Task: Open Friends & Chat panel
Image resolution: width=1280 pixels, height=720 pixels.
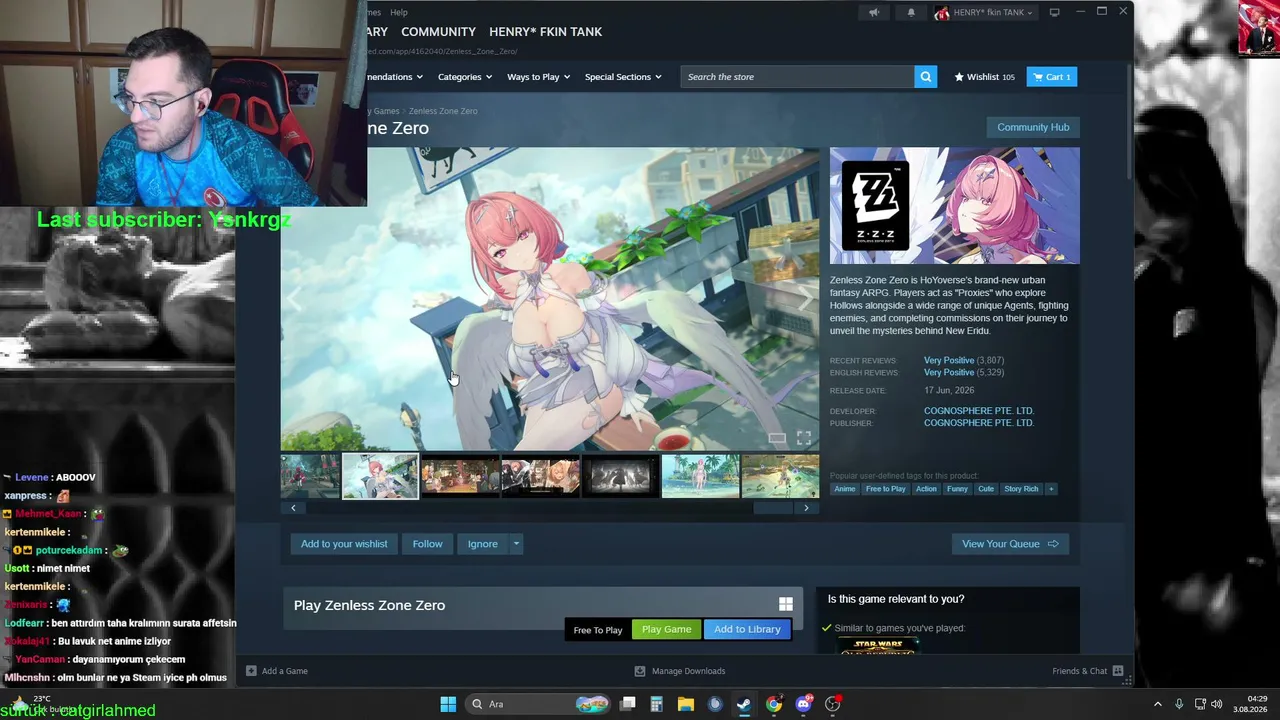Action: [x=1087, y=671]
